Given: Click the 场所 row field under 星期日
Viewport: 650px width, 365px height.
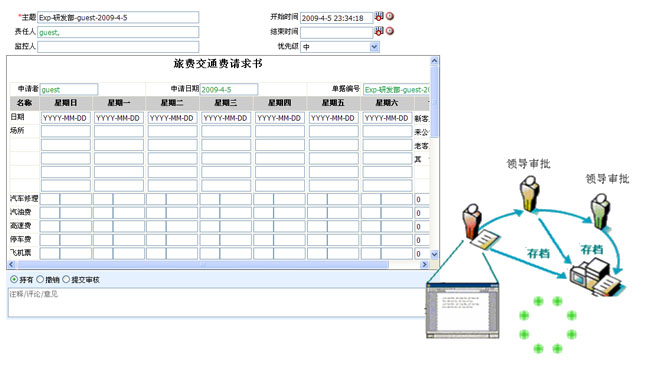Looking at the screenshot, I should 65,131.
